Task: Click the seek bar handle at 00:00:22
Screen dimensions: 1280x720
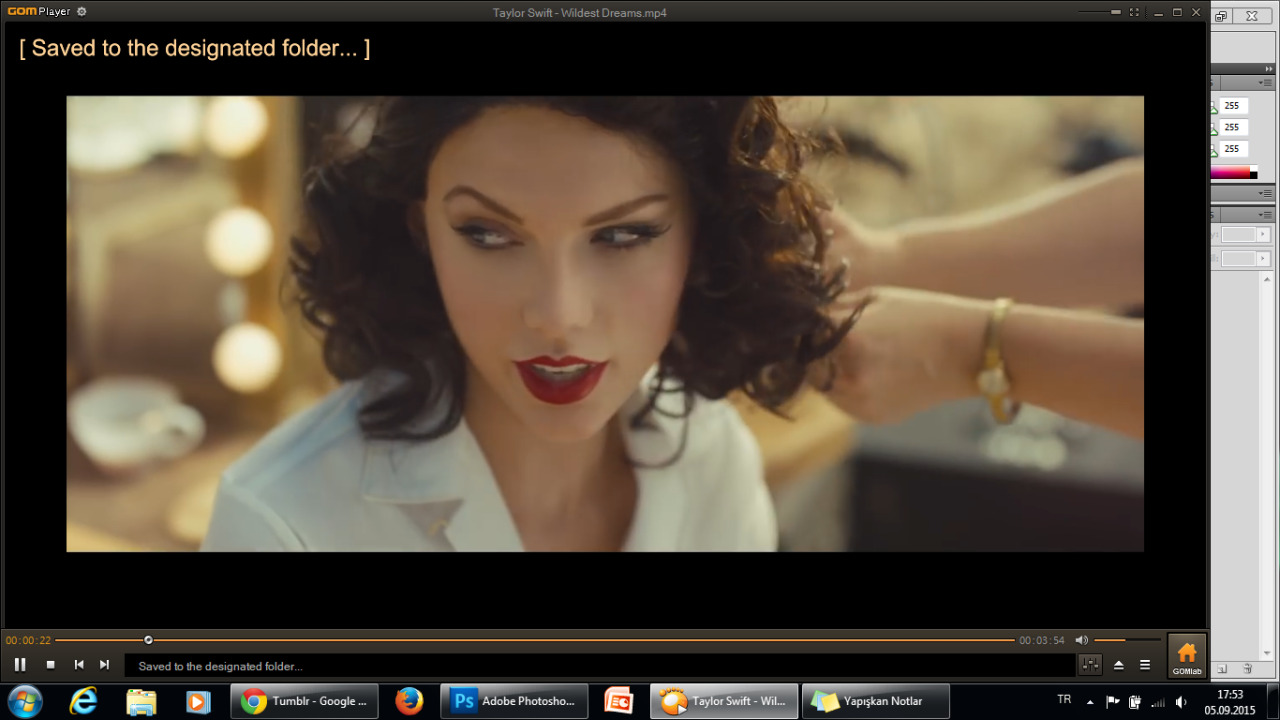Action: 148,640
